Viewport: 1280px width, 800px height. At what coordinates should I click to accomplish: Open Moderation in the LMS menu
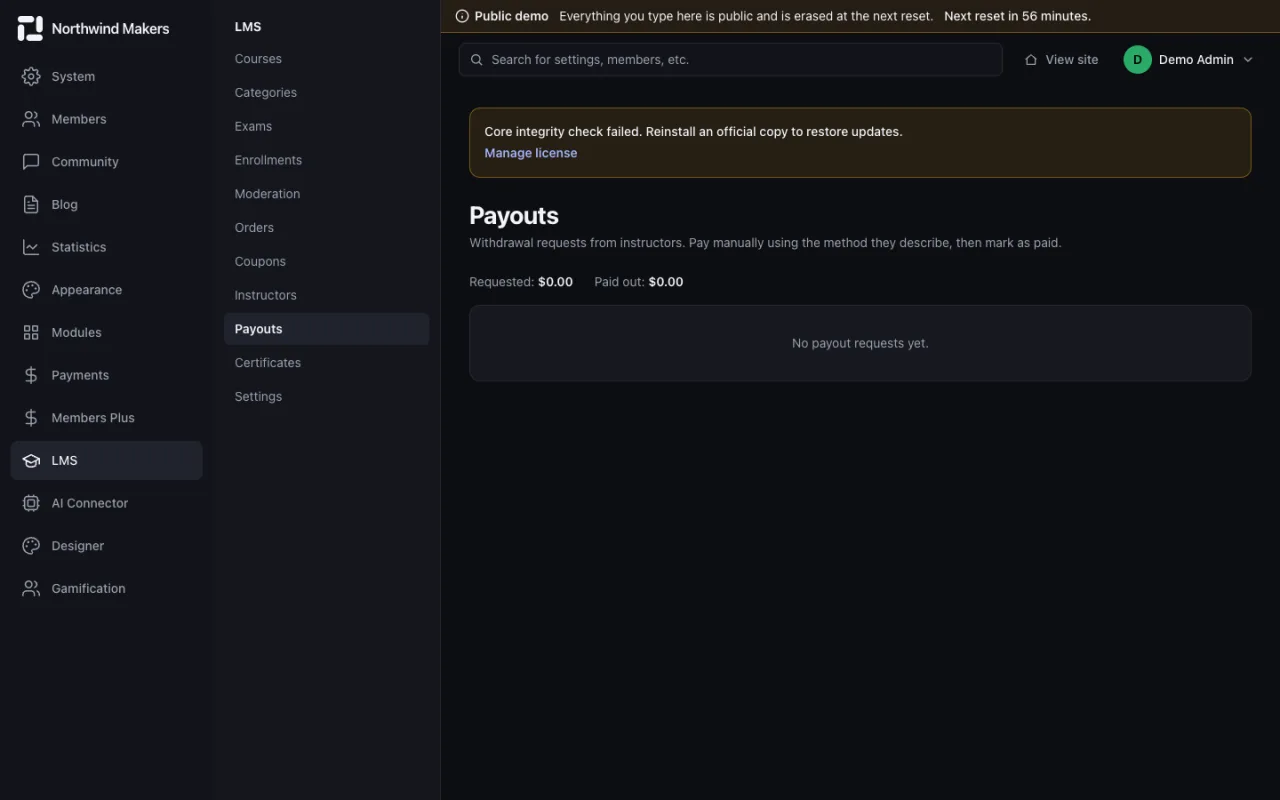coord(326,194)
